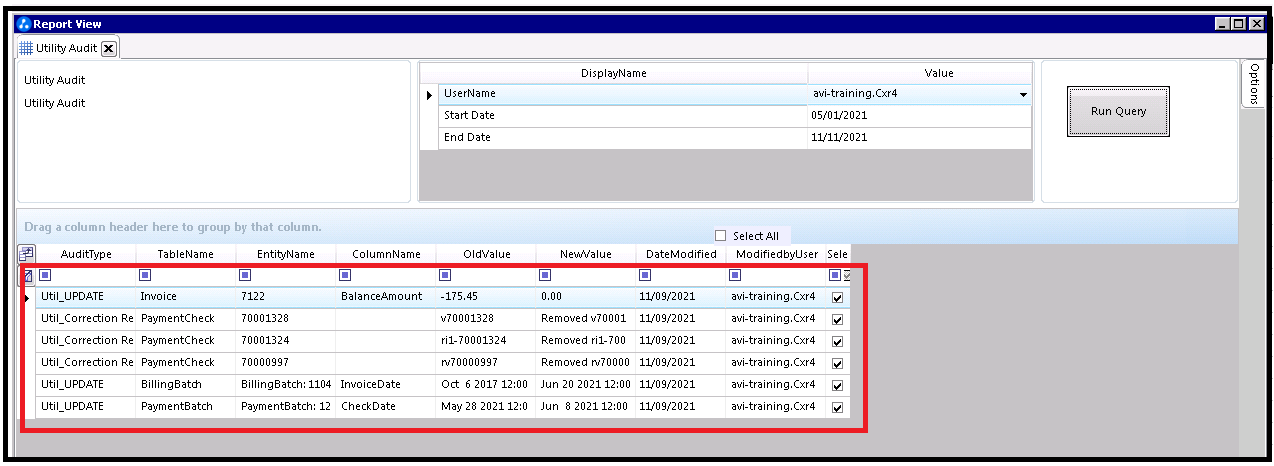
Task: Sort by the AuditType column header
Action: [86, 254]
